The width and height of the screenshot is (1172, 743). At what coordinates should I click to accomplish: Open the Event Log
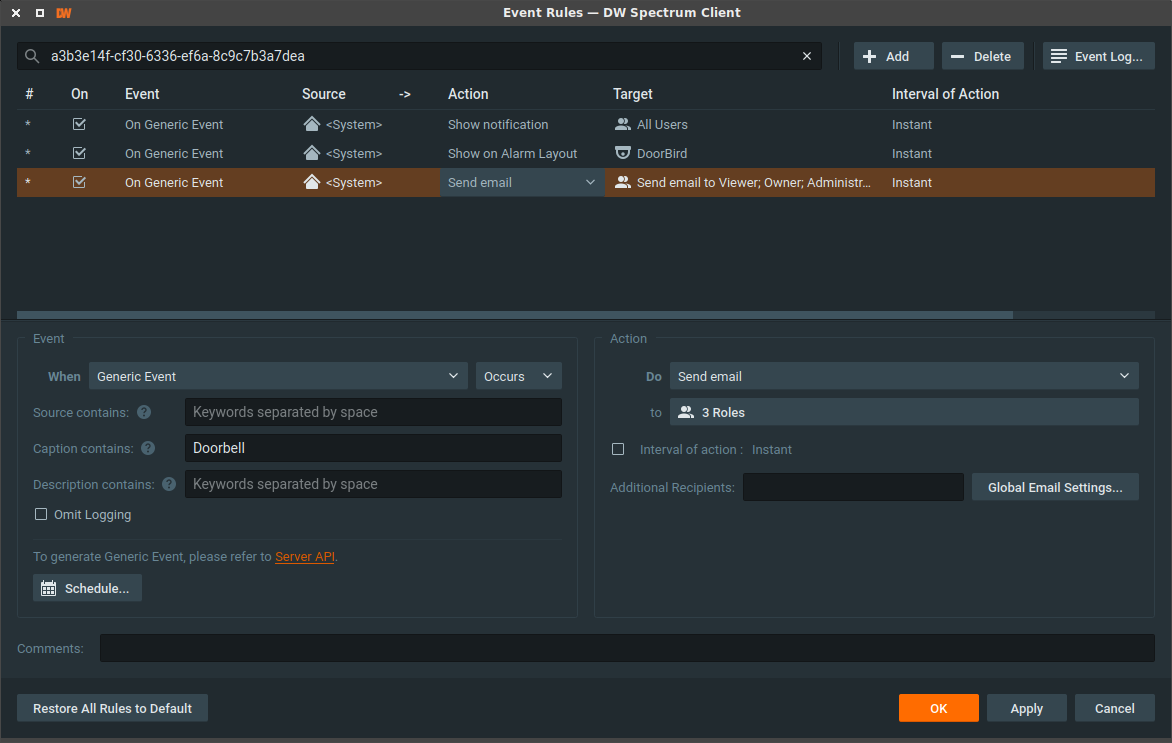pyautogui.click(x=1099, y=56)
